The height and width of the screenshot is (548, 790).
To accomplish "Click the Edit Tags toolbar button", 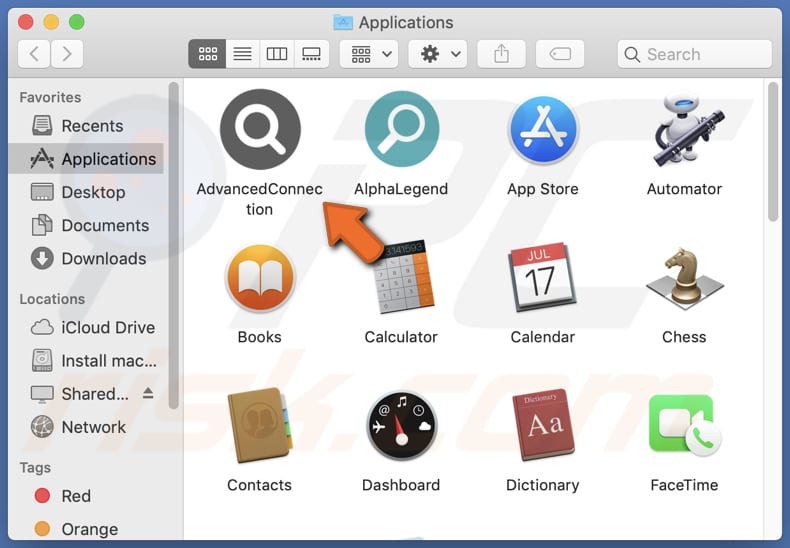I will point(560,54).
